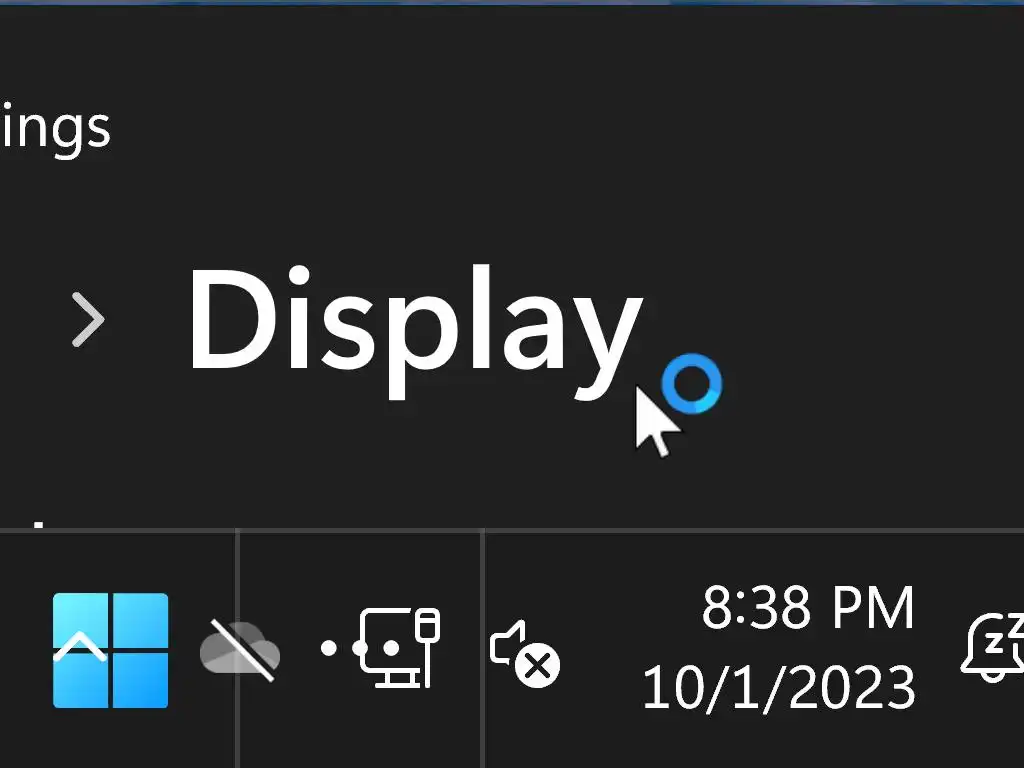Click the monitor stand of the network icon
Screen dimensions: 1024x768
(399, 678)
